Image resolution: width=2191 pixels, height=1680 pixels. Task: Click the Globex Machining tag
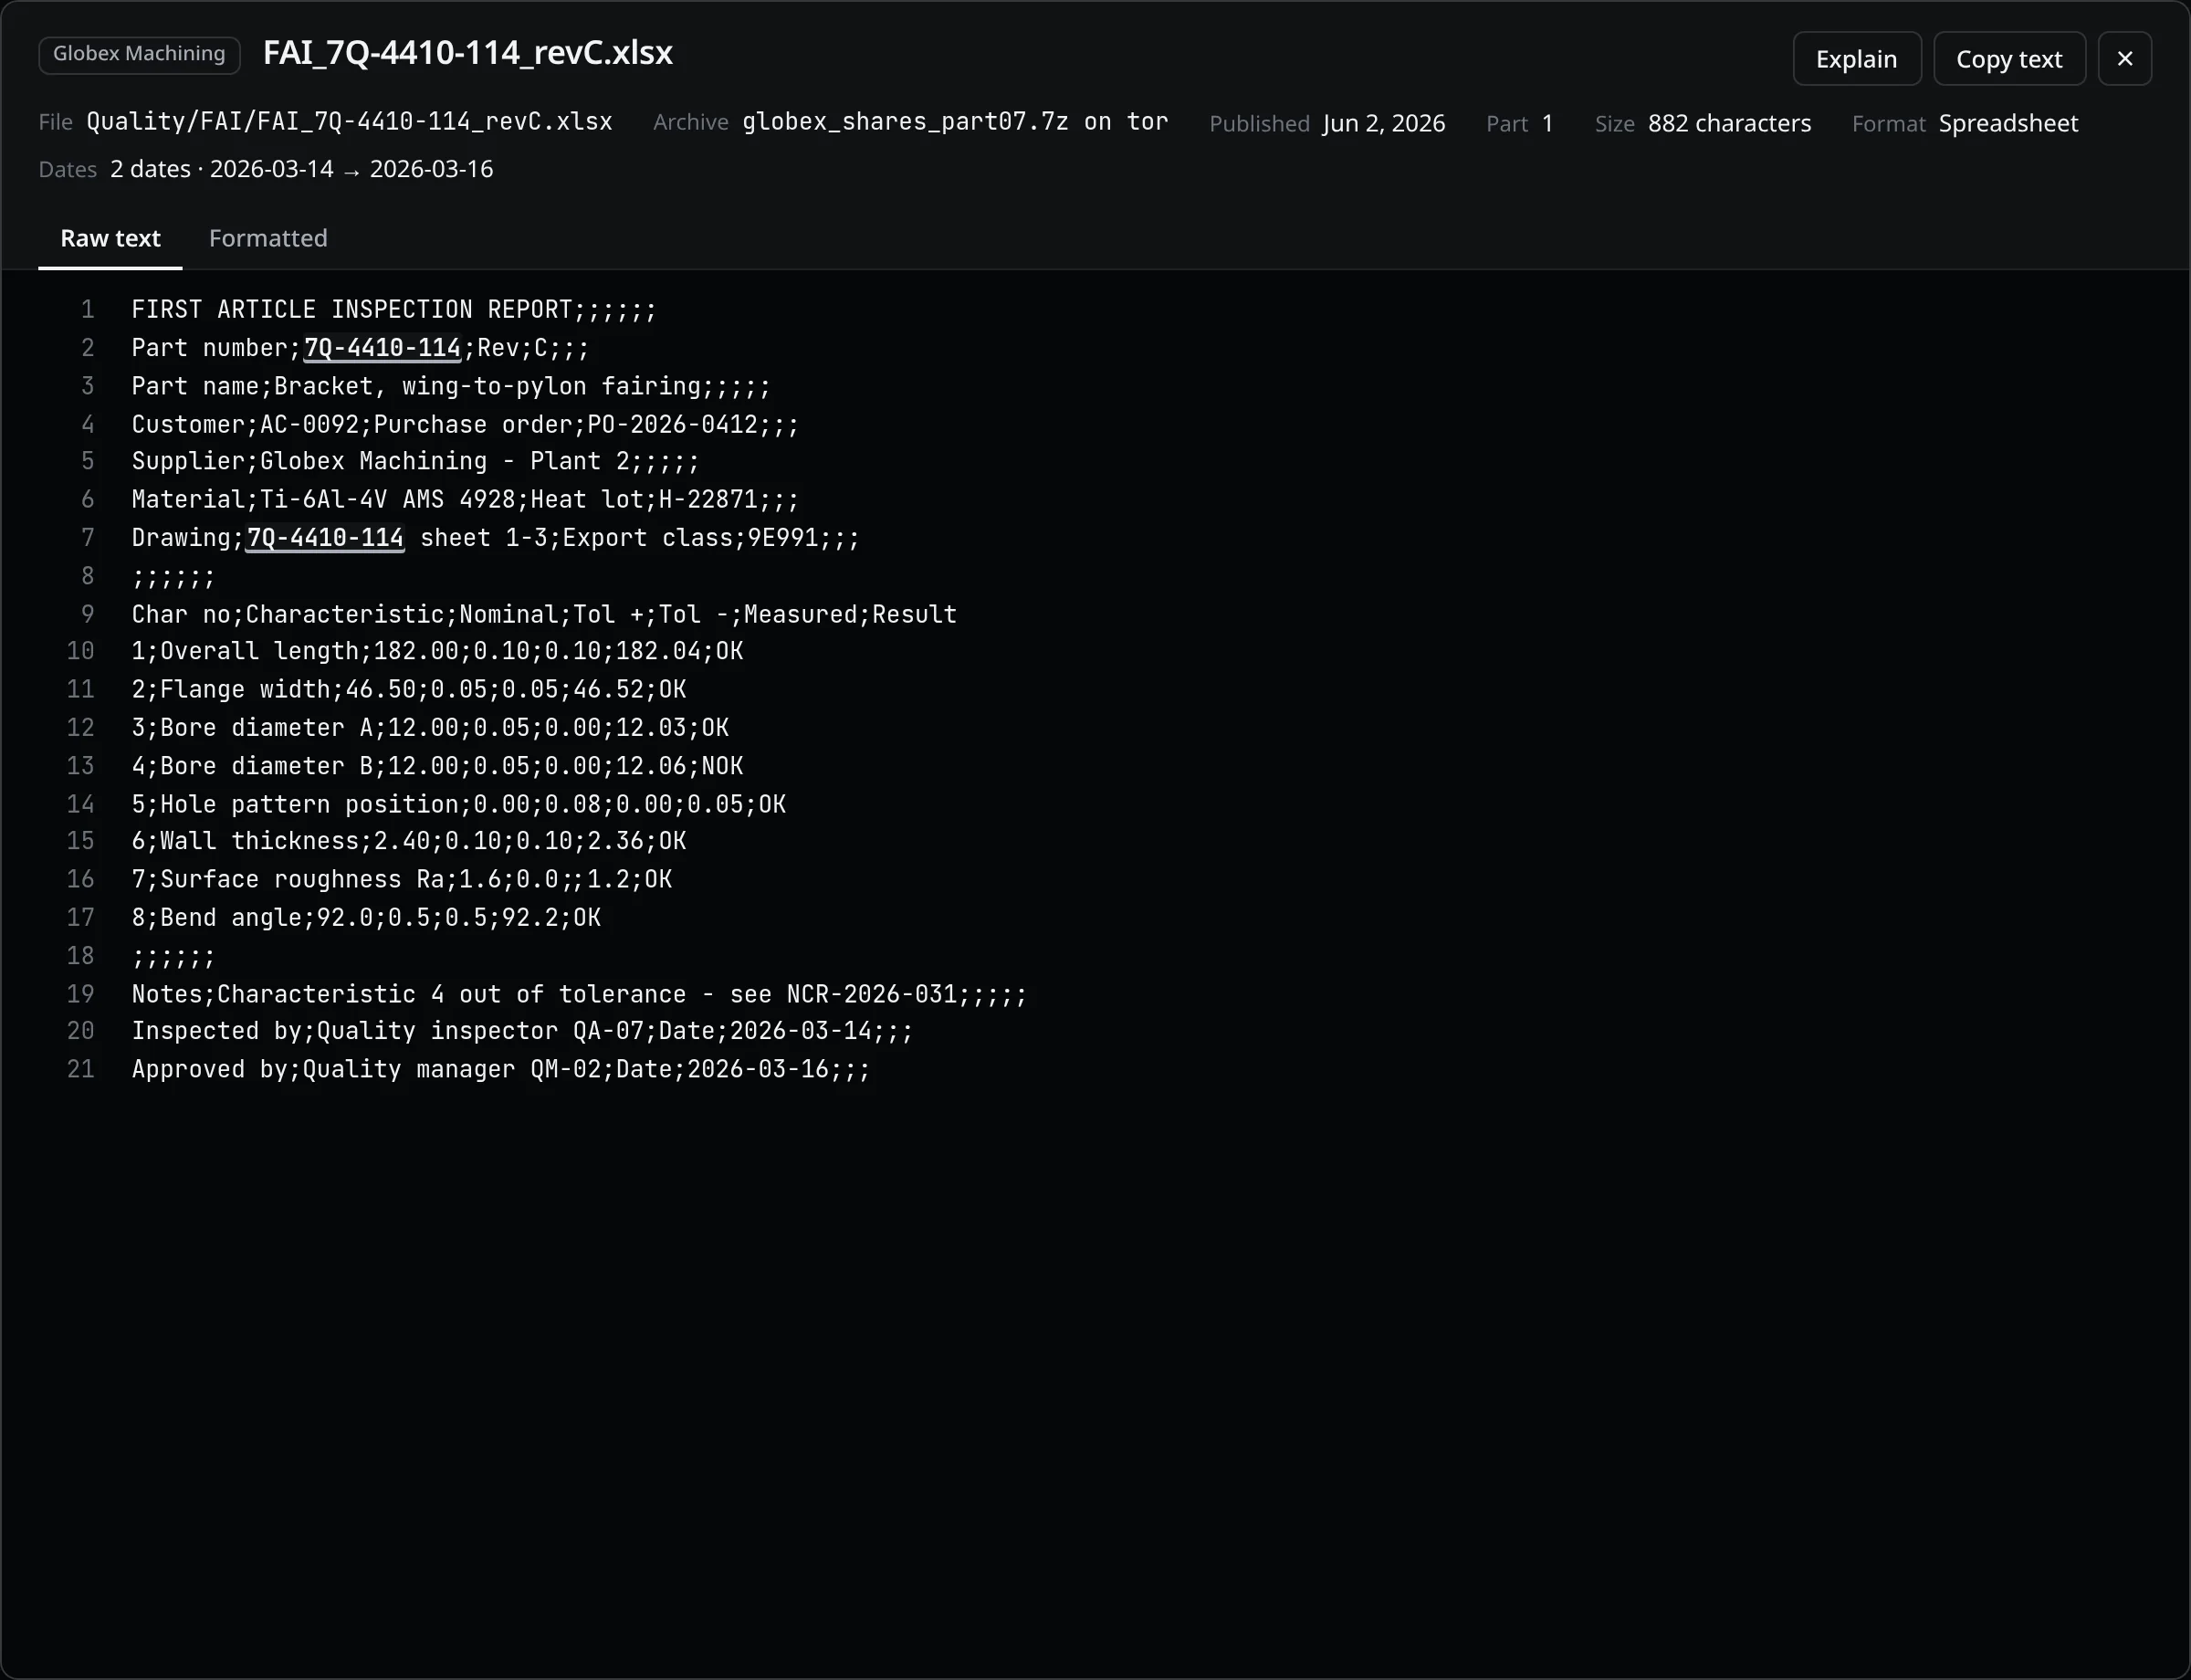[139, 54]
